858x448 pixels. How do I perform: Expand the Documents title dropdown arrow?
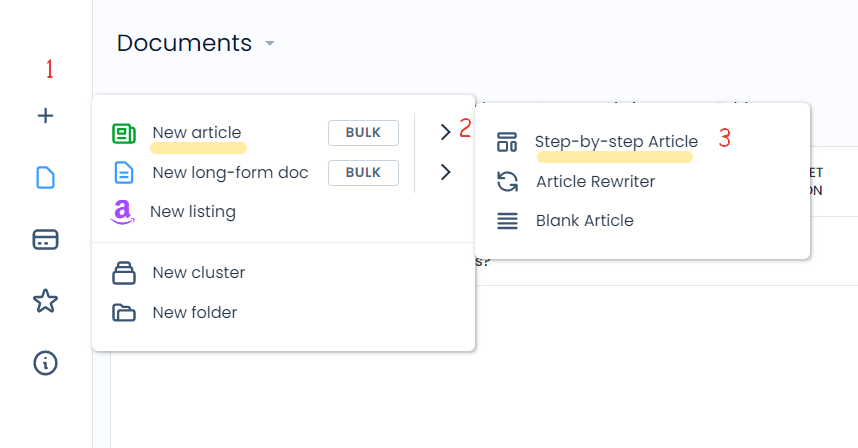coord(270,43)
